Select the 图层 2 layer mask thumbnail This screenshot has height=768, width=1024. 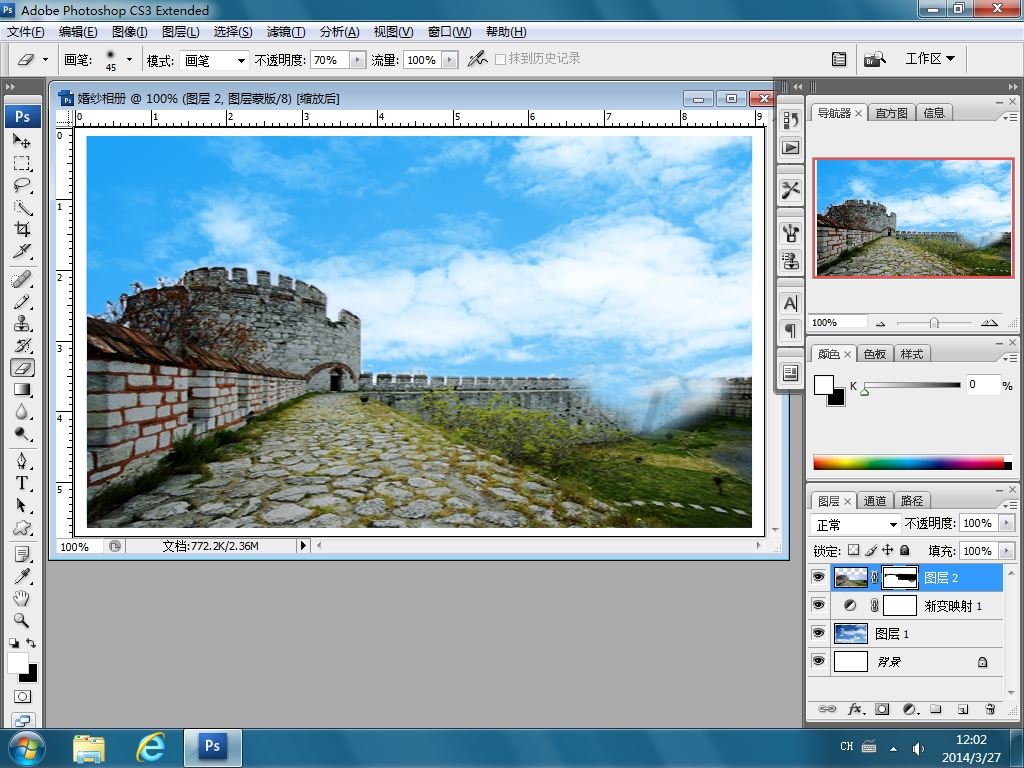900,577
